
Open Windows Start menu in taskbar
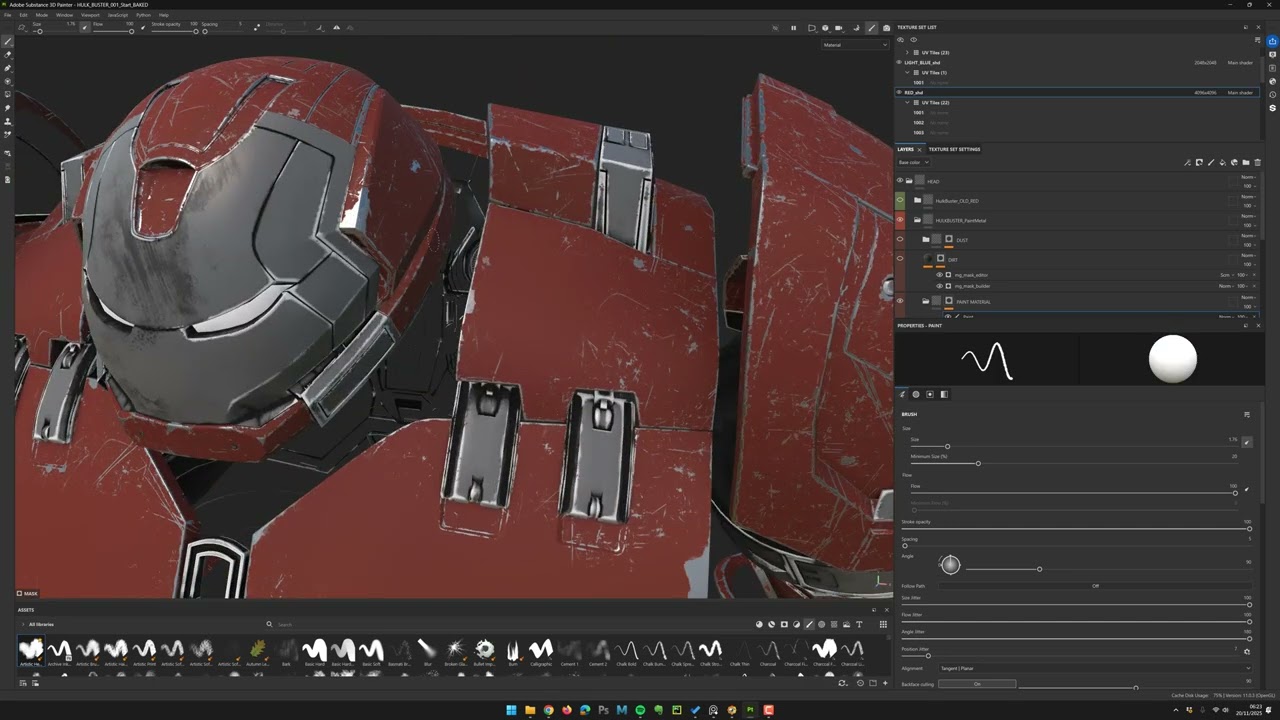click(511, 710)
